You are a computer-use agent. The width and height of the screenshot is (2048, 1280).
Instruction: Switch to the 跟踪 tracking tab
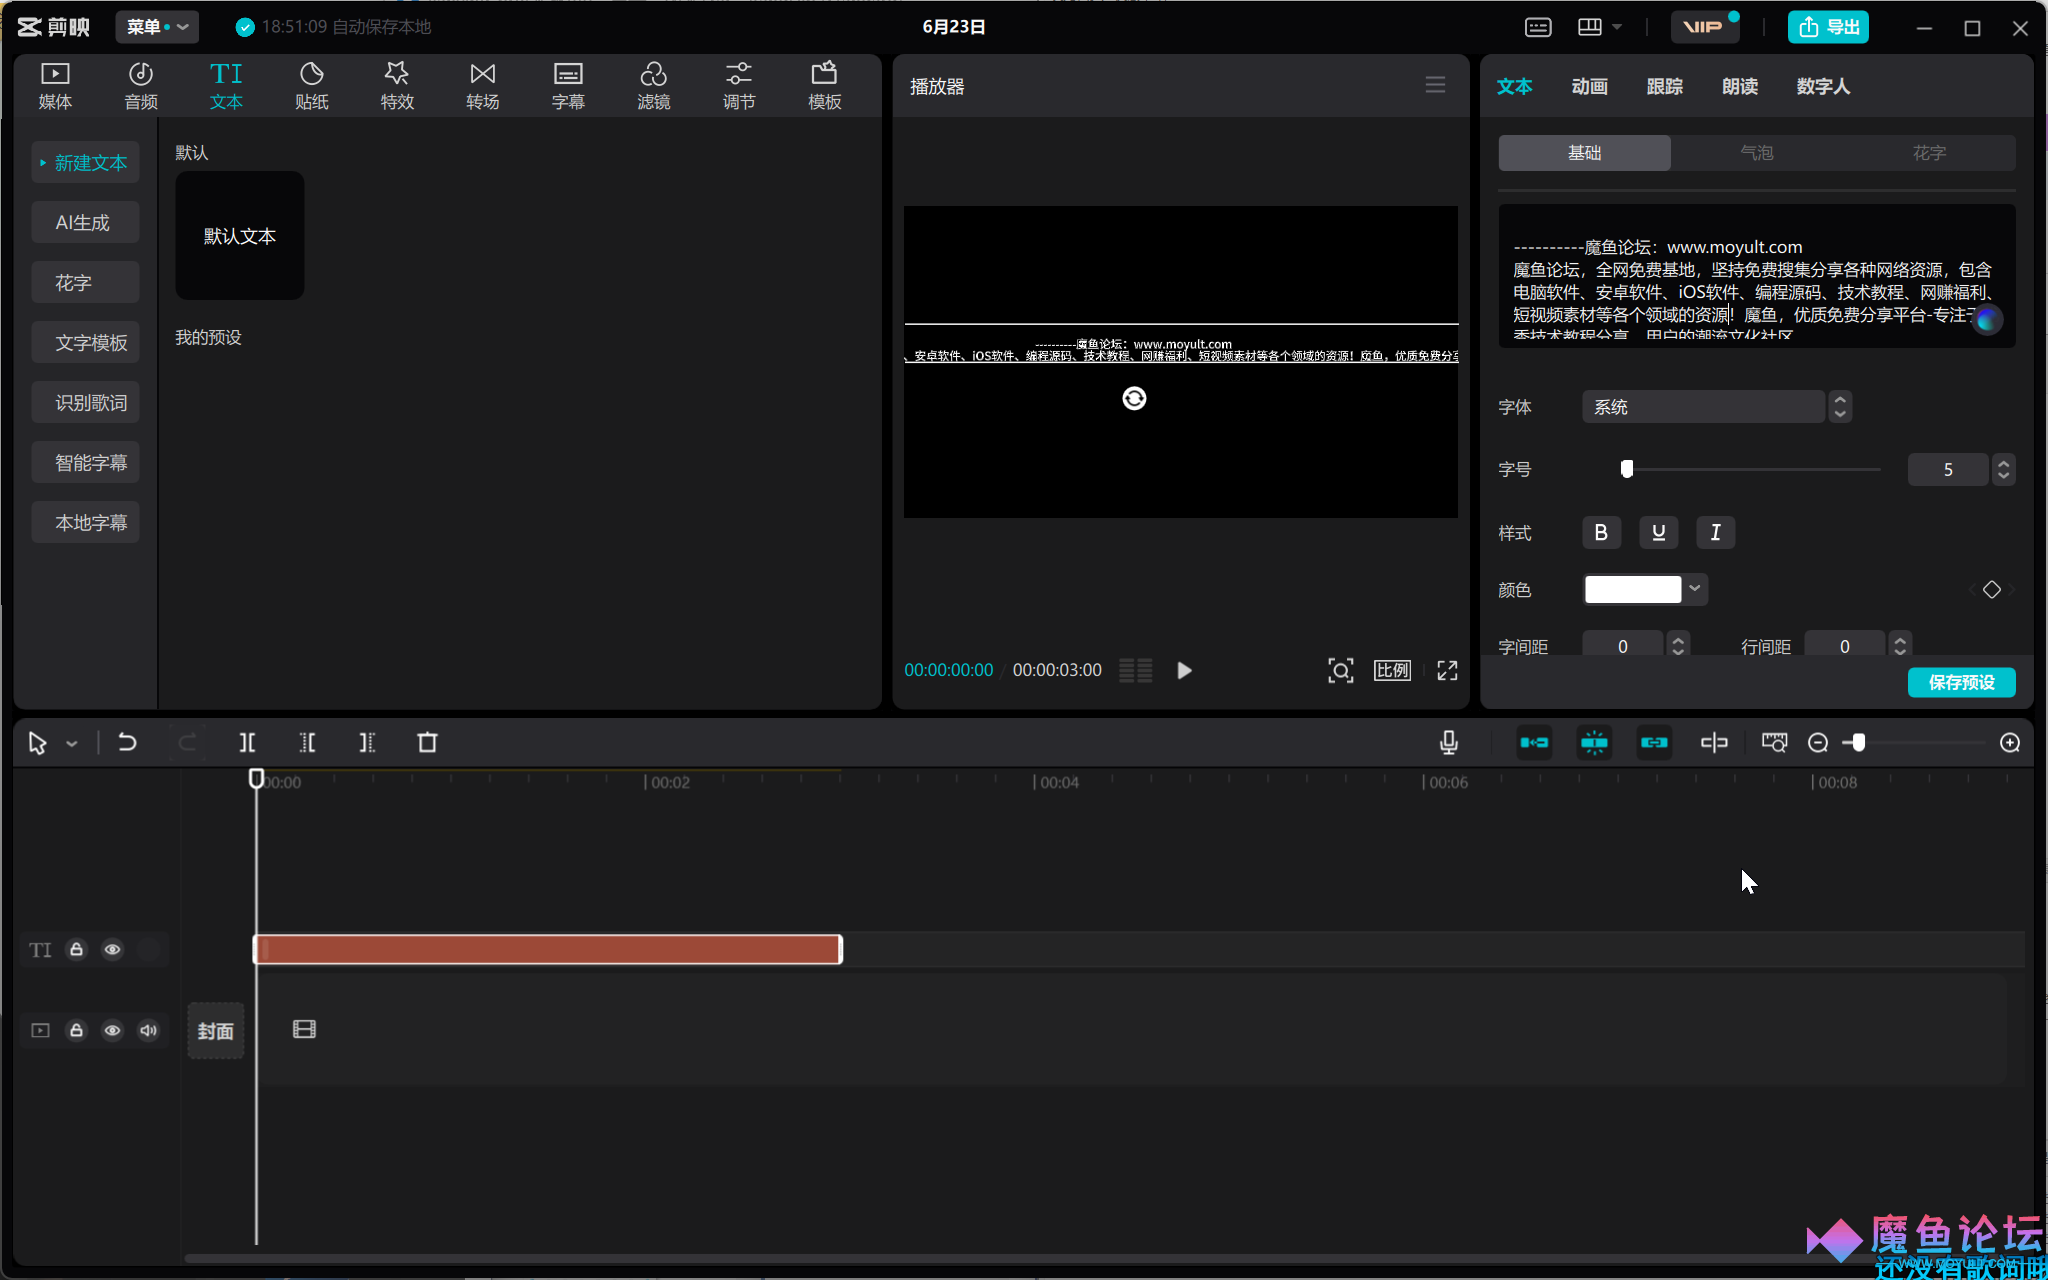pos(1664,87)
